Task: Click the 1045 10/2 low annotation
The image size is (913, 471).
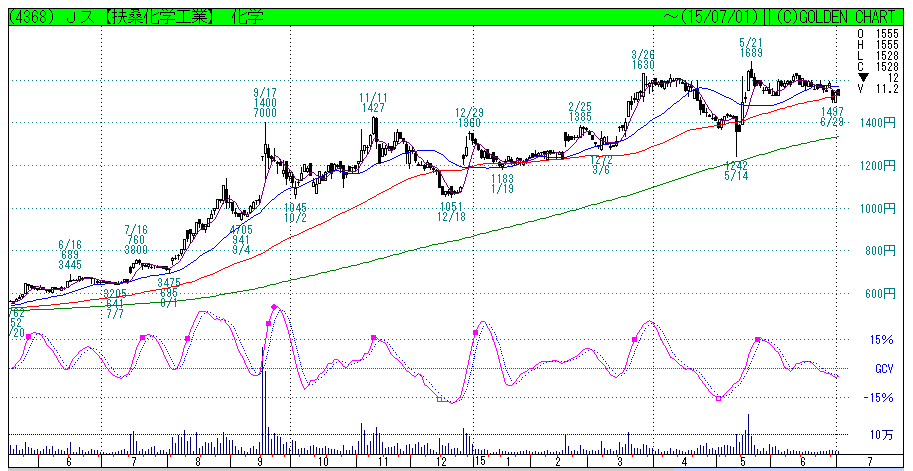Action: click(295, 212)
